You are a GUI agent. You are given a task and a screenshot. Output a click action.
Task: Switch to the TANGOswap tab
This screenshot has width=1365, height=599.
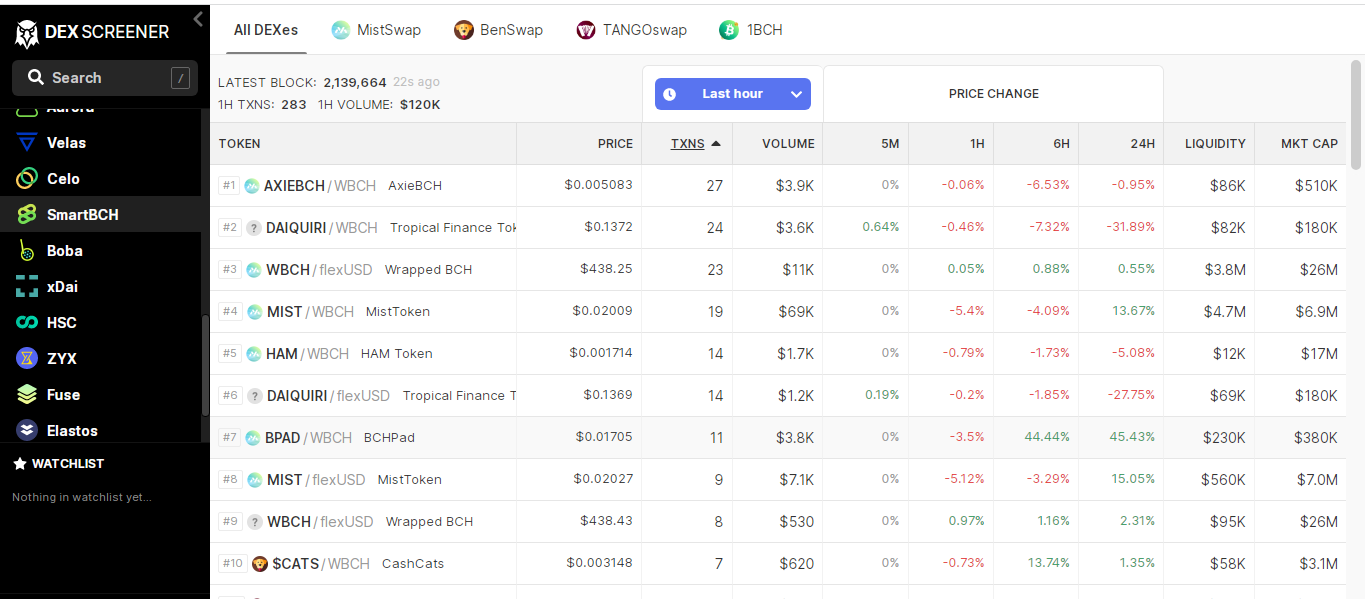click(632, 30)
